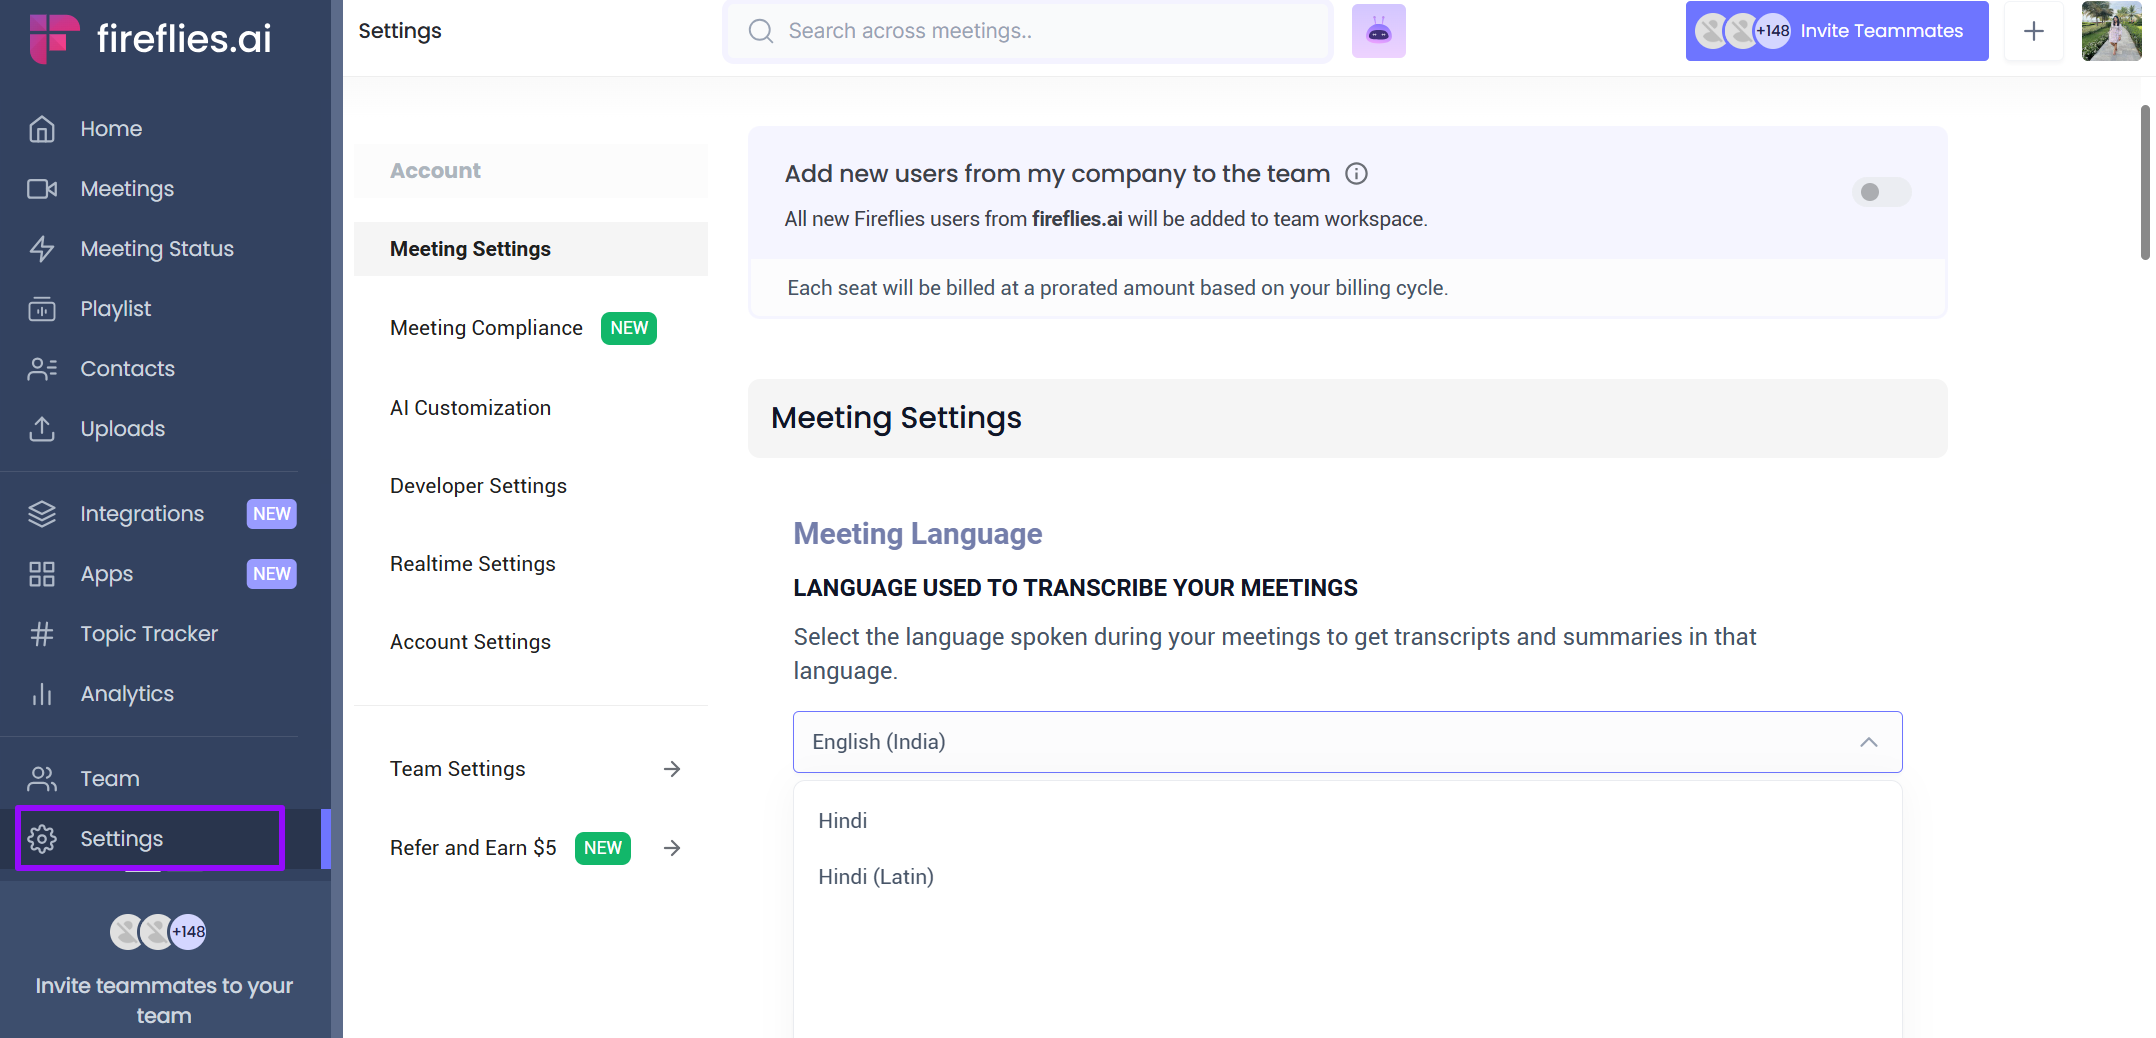The width and height of the screenshot is (2156, 1038).
Task: Open the Topic Tracker hashtag icon
Action: 42,633
